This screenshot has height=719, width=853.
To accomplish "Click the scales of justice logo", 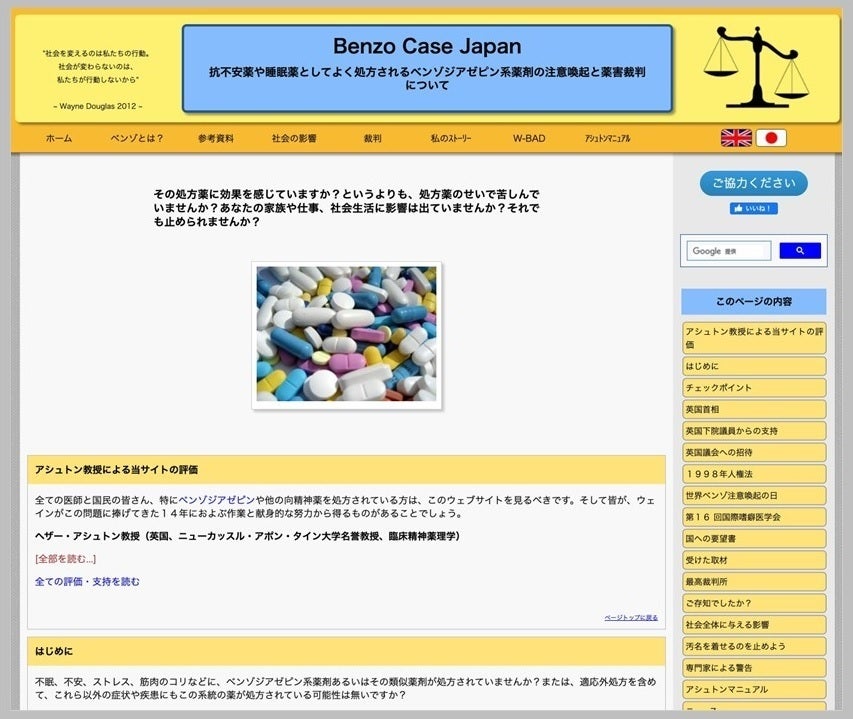I will tap(756, 67).
